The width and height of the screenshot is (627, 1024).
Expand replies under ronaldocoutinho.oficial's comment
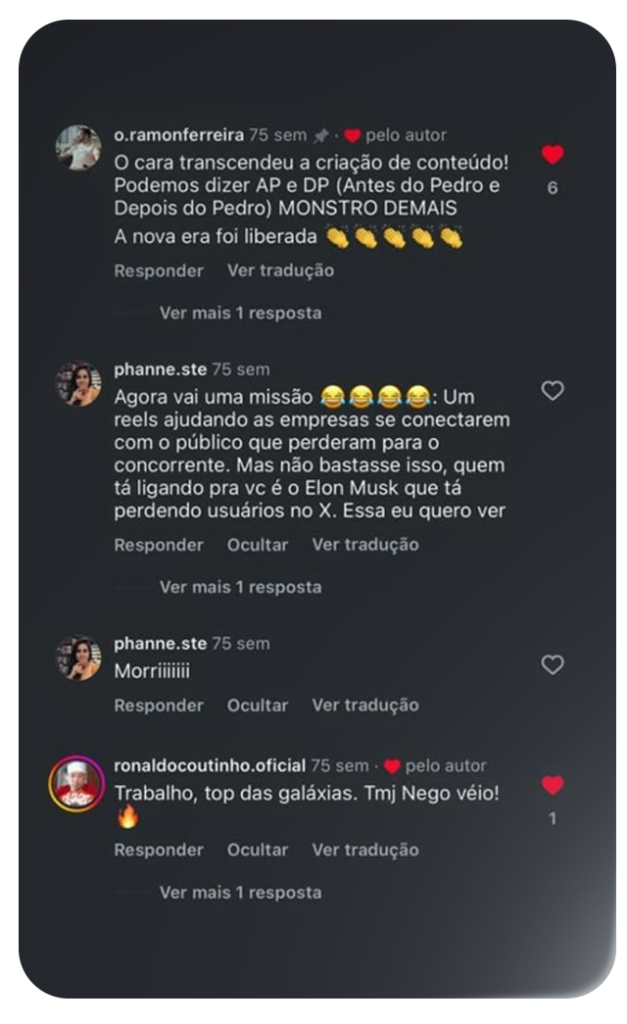[x=240, y=892]
